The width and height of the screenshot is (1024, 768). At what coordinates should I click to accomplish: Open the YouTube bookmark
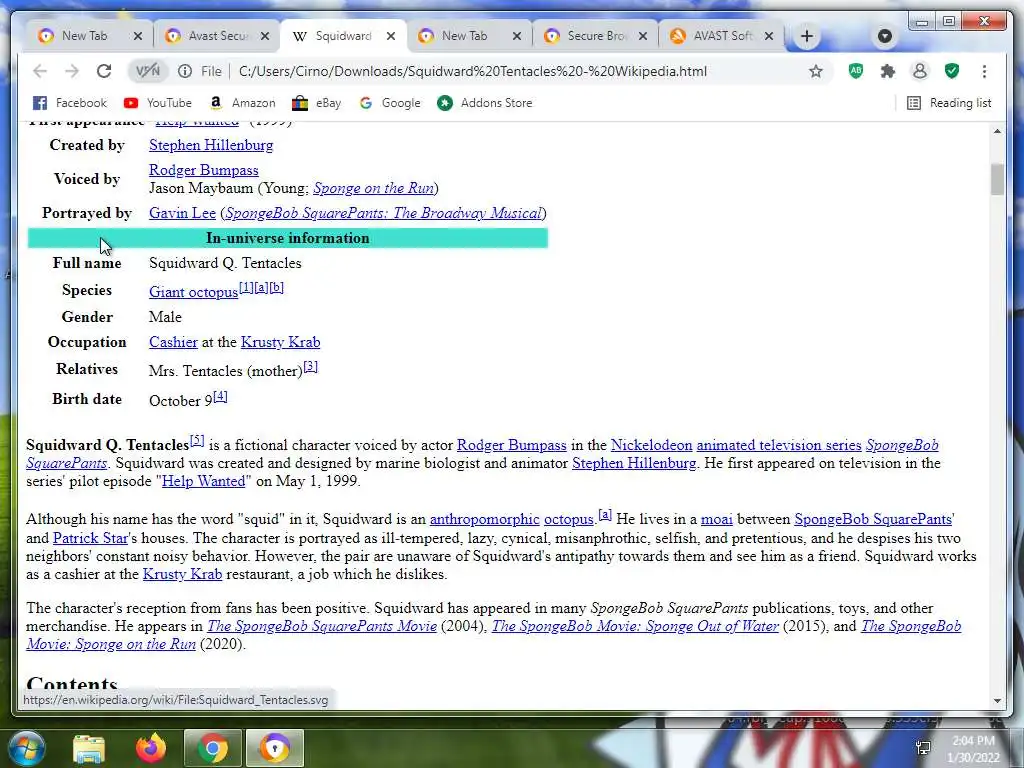pos(158,103)
